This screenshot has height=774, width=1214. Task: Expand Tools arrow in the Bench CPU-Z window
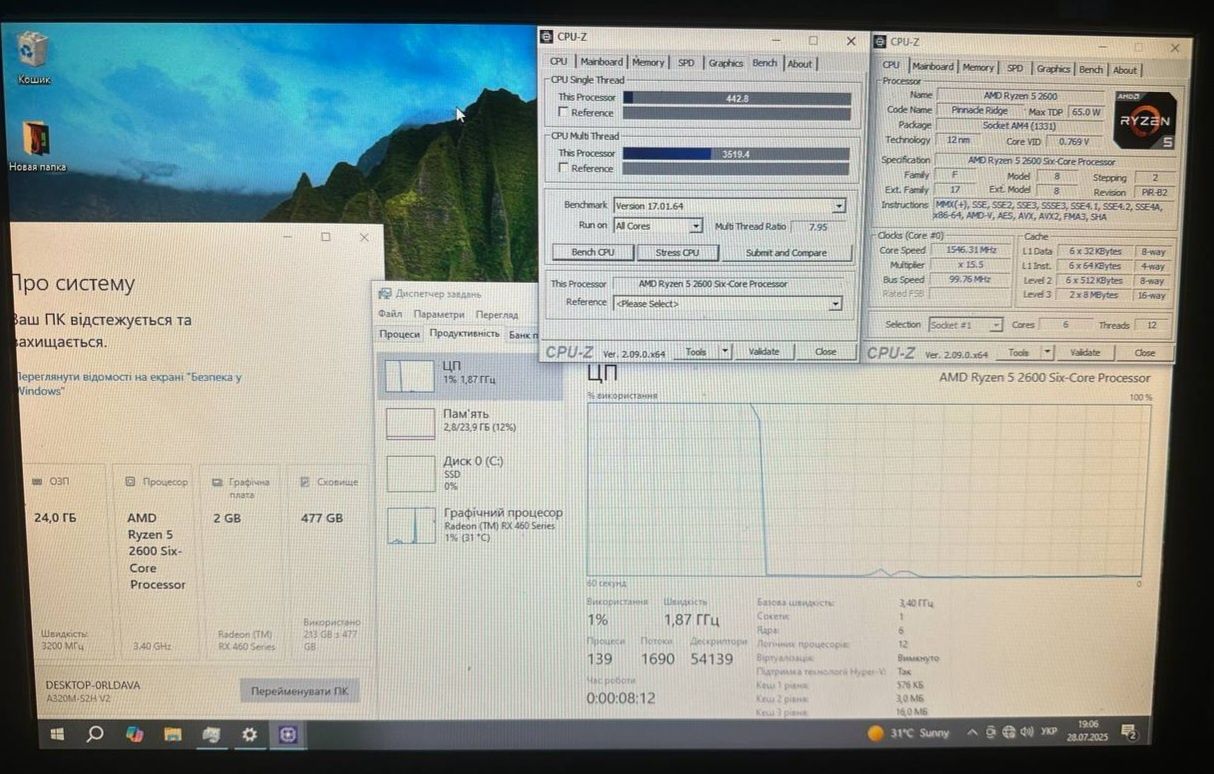(x=726, y=352)
